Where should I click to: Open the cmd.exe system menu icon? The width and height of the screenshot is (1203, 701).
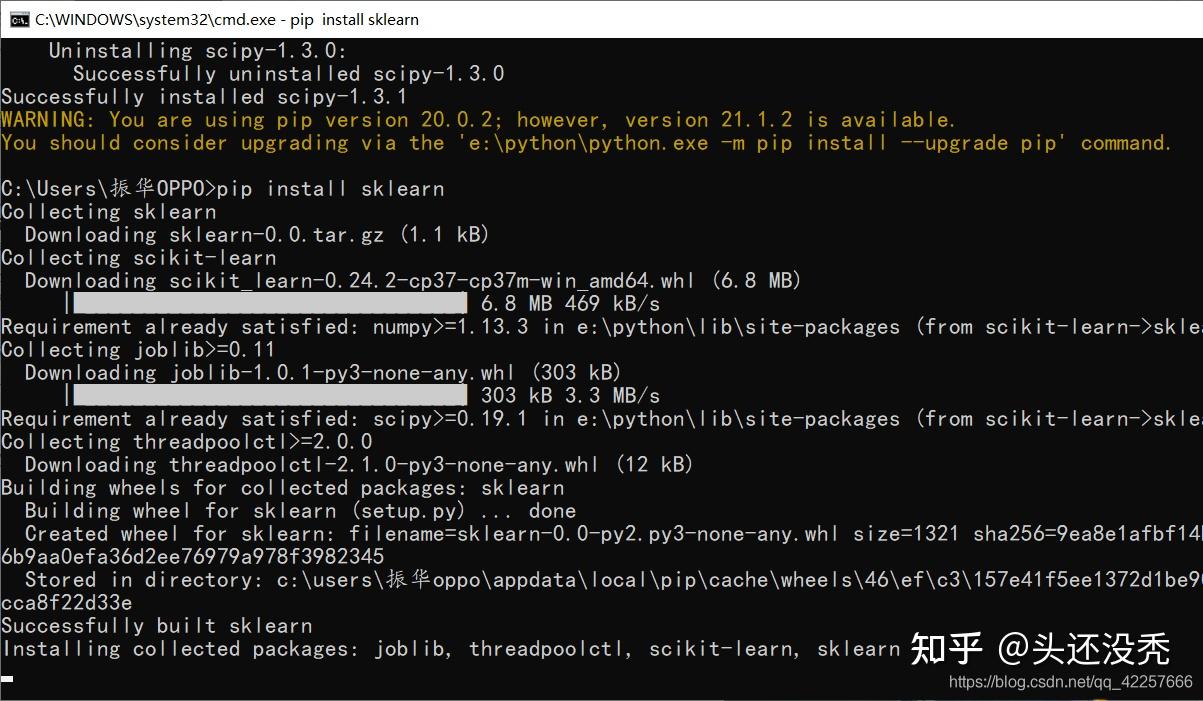coord(19,19)
